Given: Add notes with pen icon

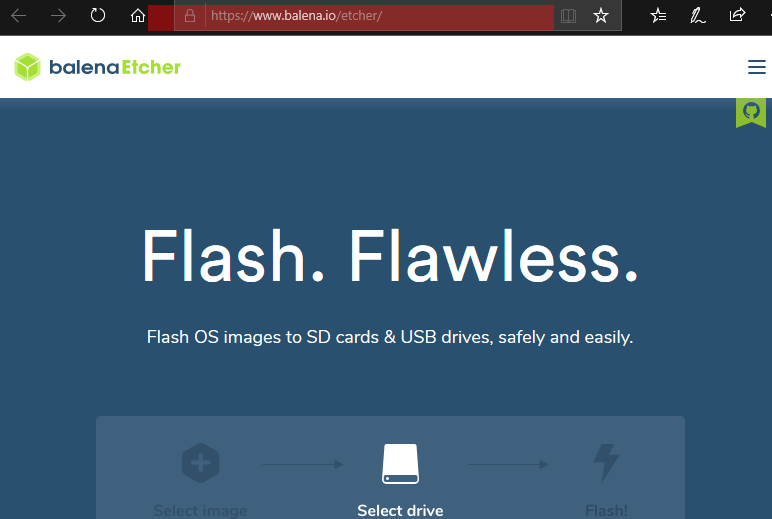Looking at the screenshot, I should [698, 16].
